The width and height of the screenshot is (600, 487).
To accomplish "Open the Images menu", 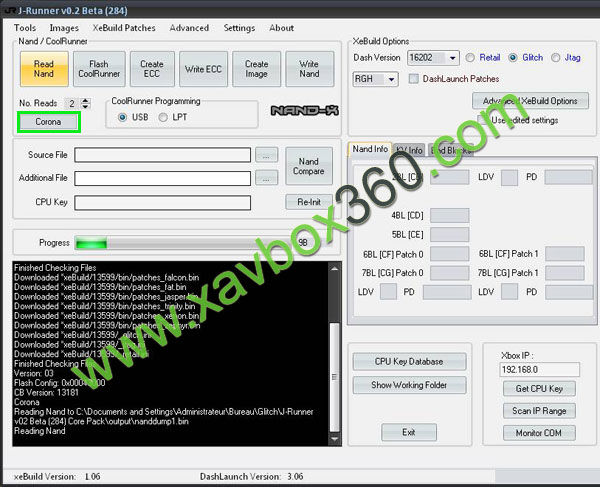I will coord(64,28).
